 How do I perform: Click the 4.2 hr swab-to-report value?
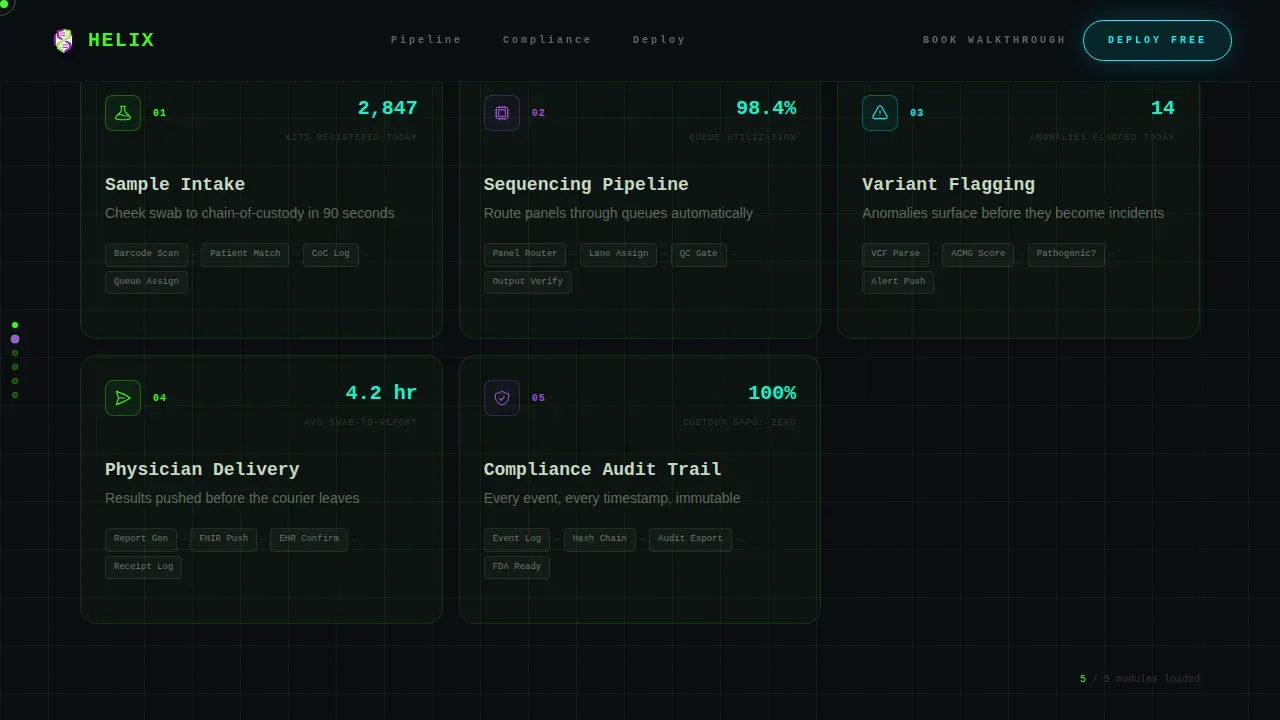(x=381, y=393)
